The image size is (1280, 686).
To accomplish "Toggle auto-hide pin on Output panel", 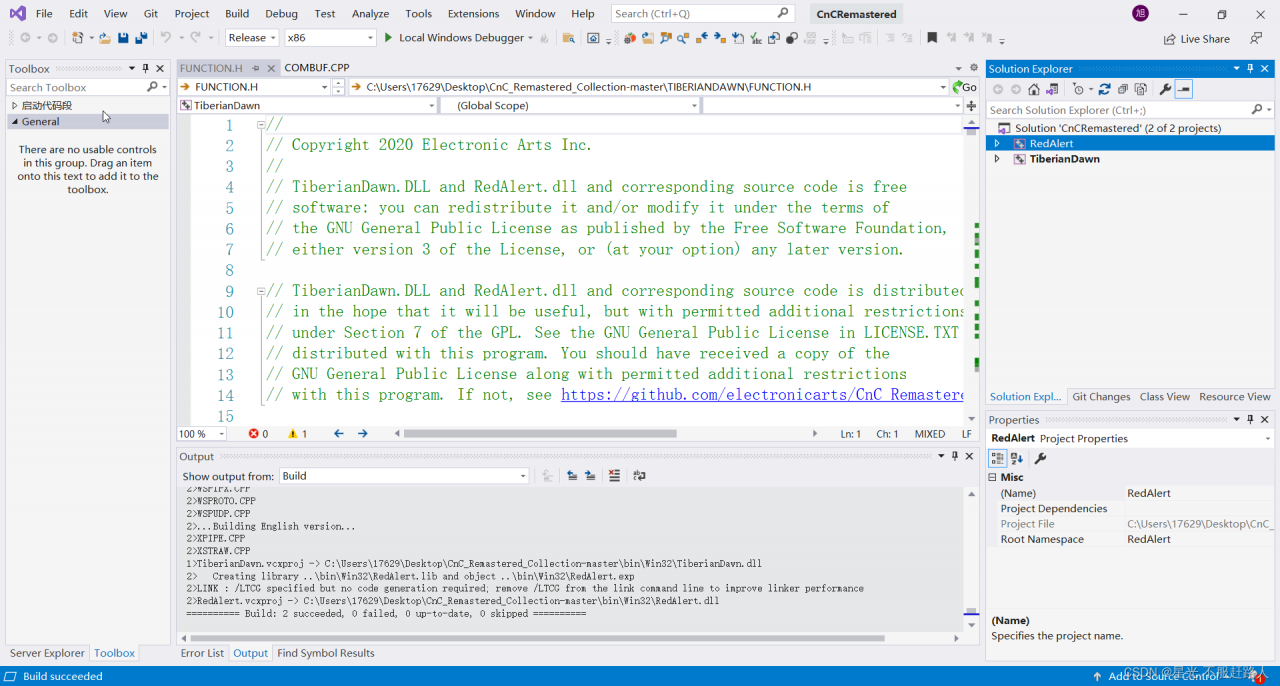I will (x=955, y=456).
